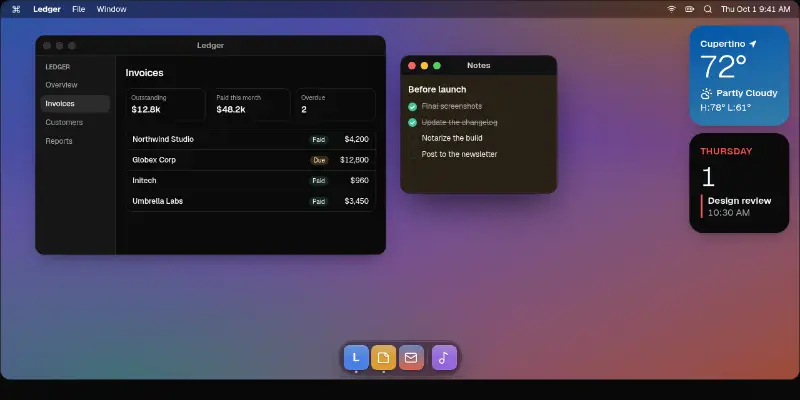Image resolution: width=800 pixels, height=400 pixels.
Task: Click the H:78° L:61° forecast text
Action: point(726,108)
